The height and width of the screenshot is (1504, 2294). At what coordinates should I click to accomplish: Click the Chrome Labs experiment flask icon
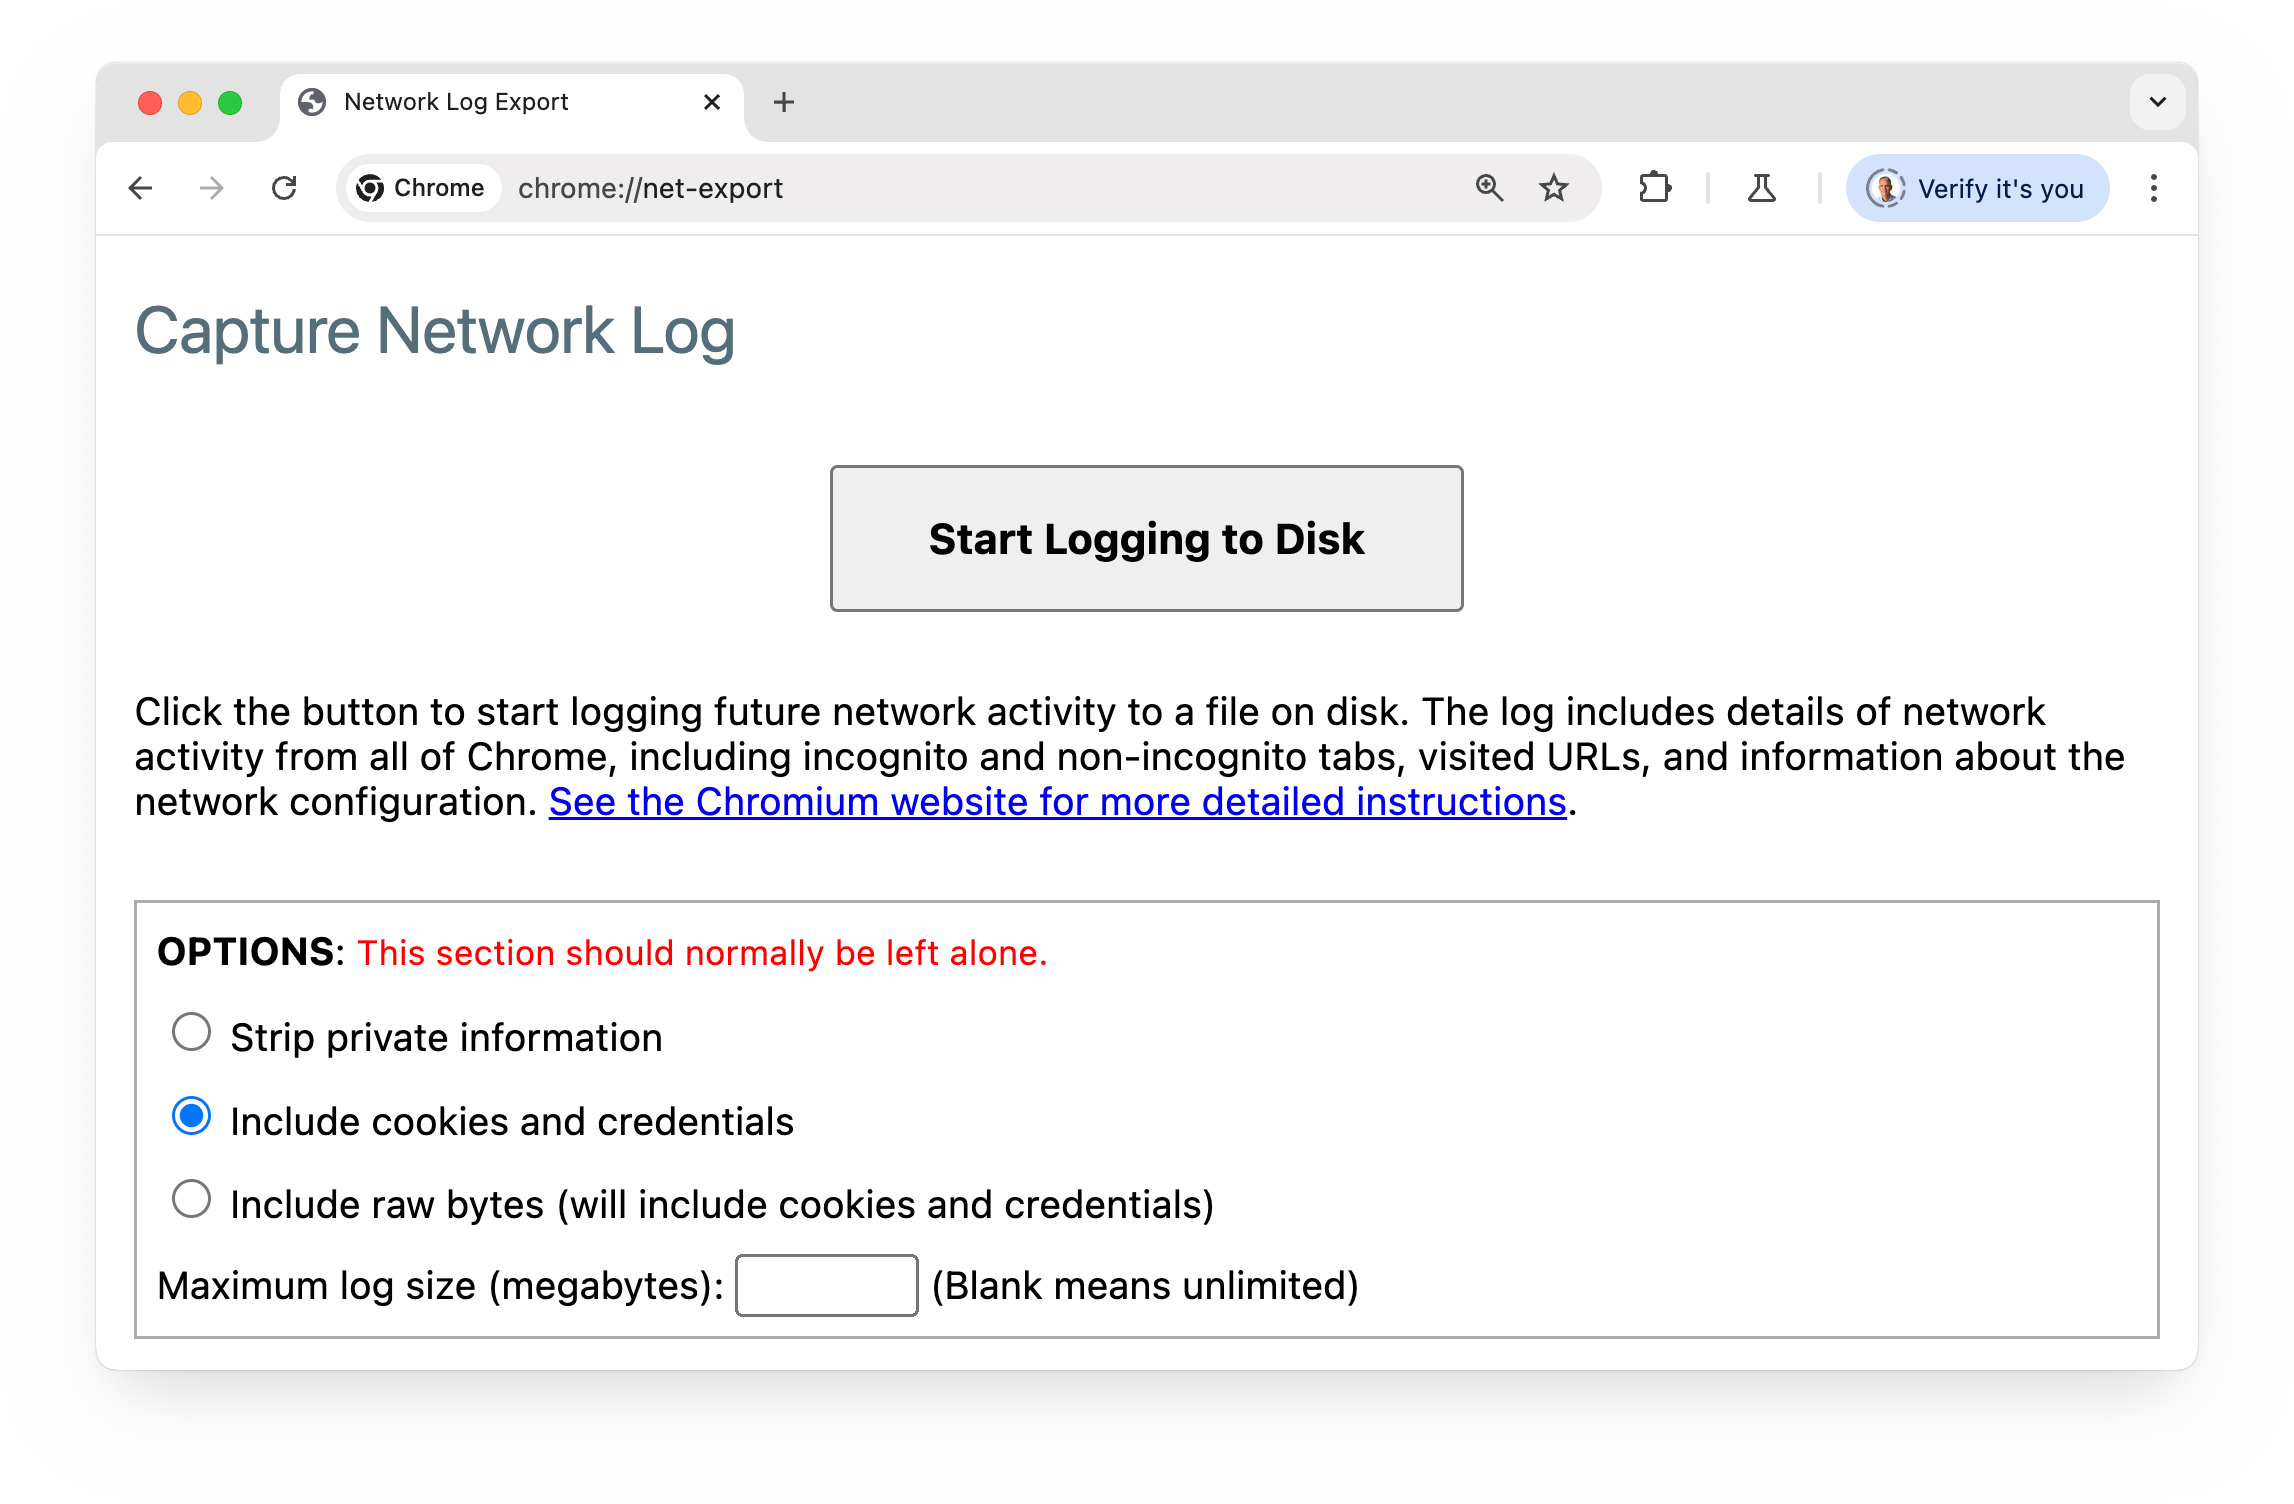point(1762,188)
